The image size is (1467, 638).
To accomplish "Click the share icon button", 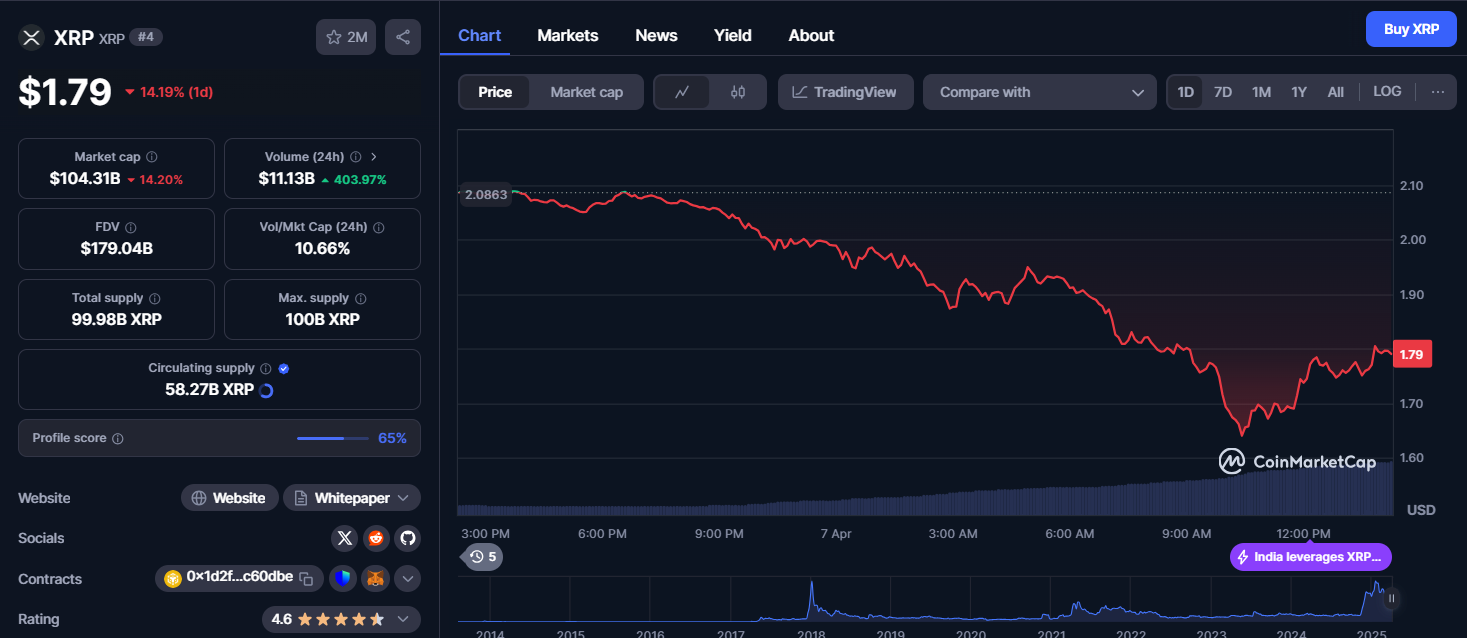I will pos(403,37).
